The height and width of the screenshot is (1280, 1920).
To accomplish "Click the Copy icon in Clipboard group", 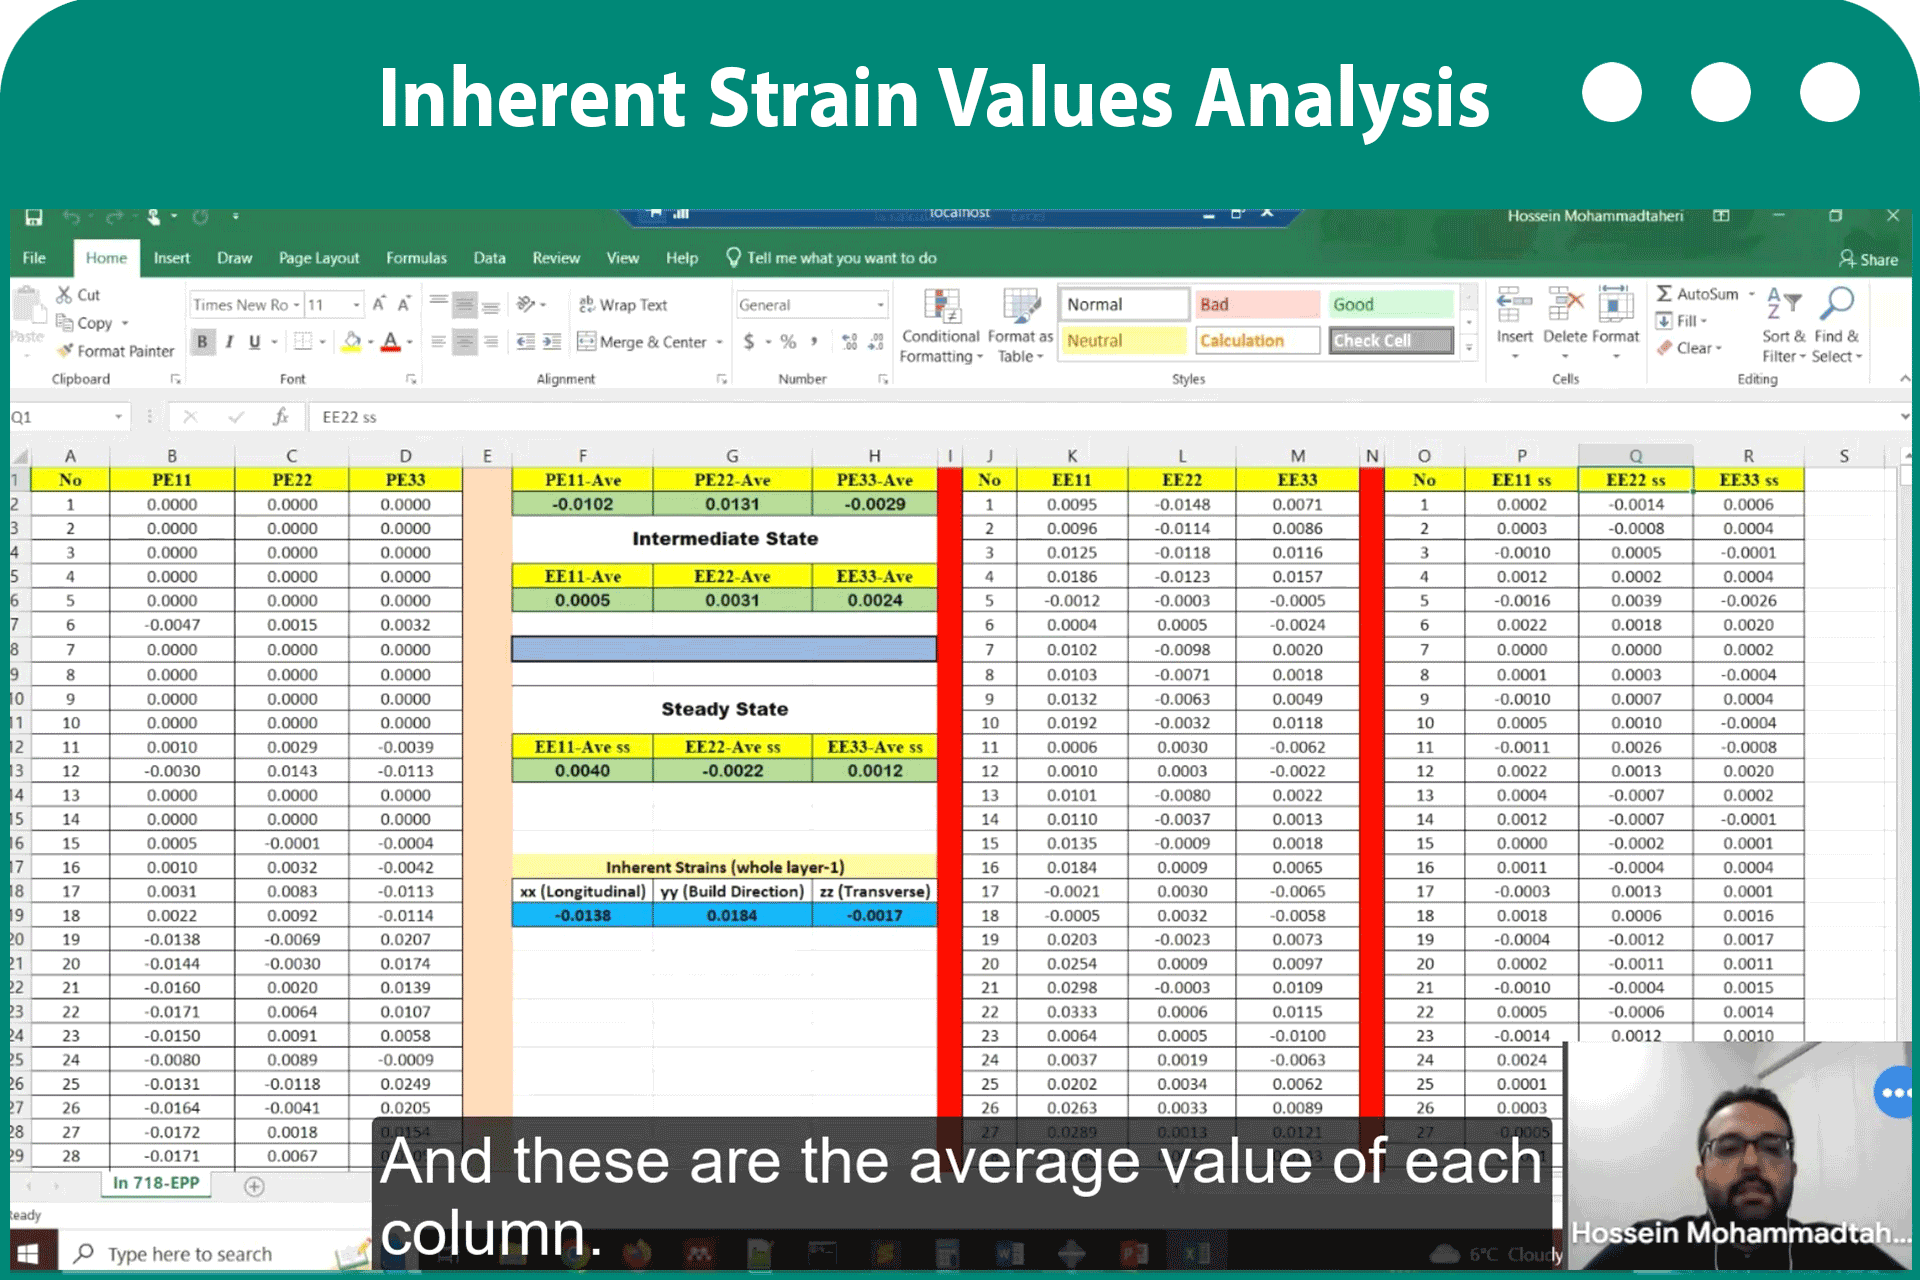I will [x=65, y=323].
